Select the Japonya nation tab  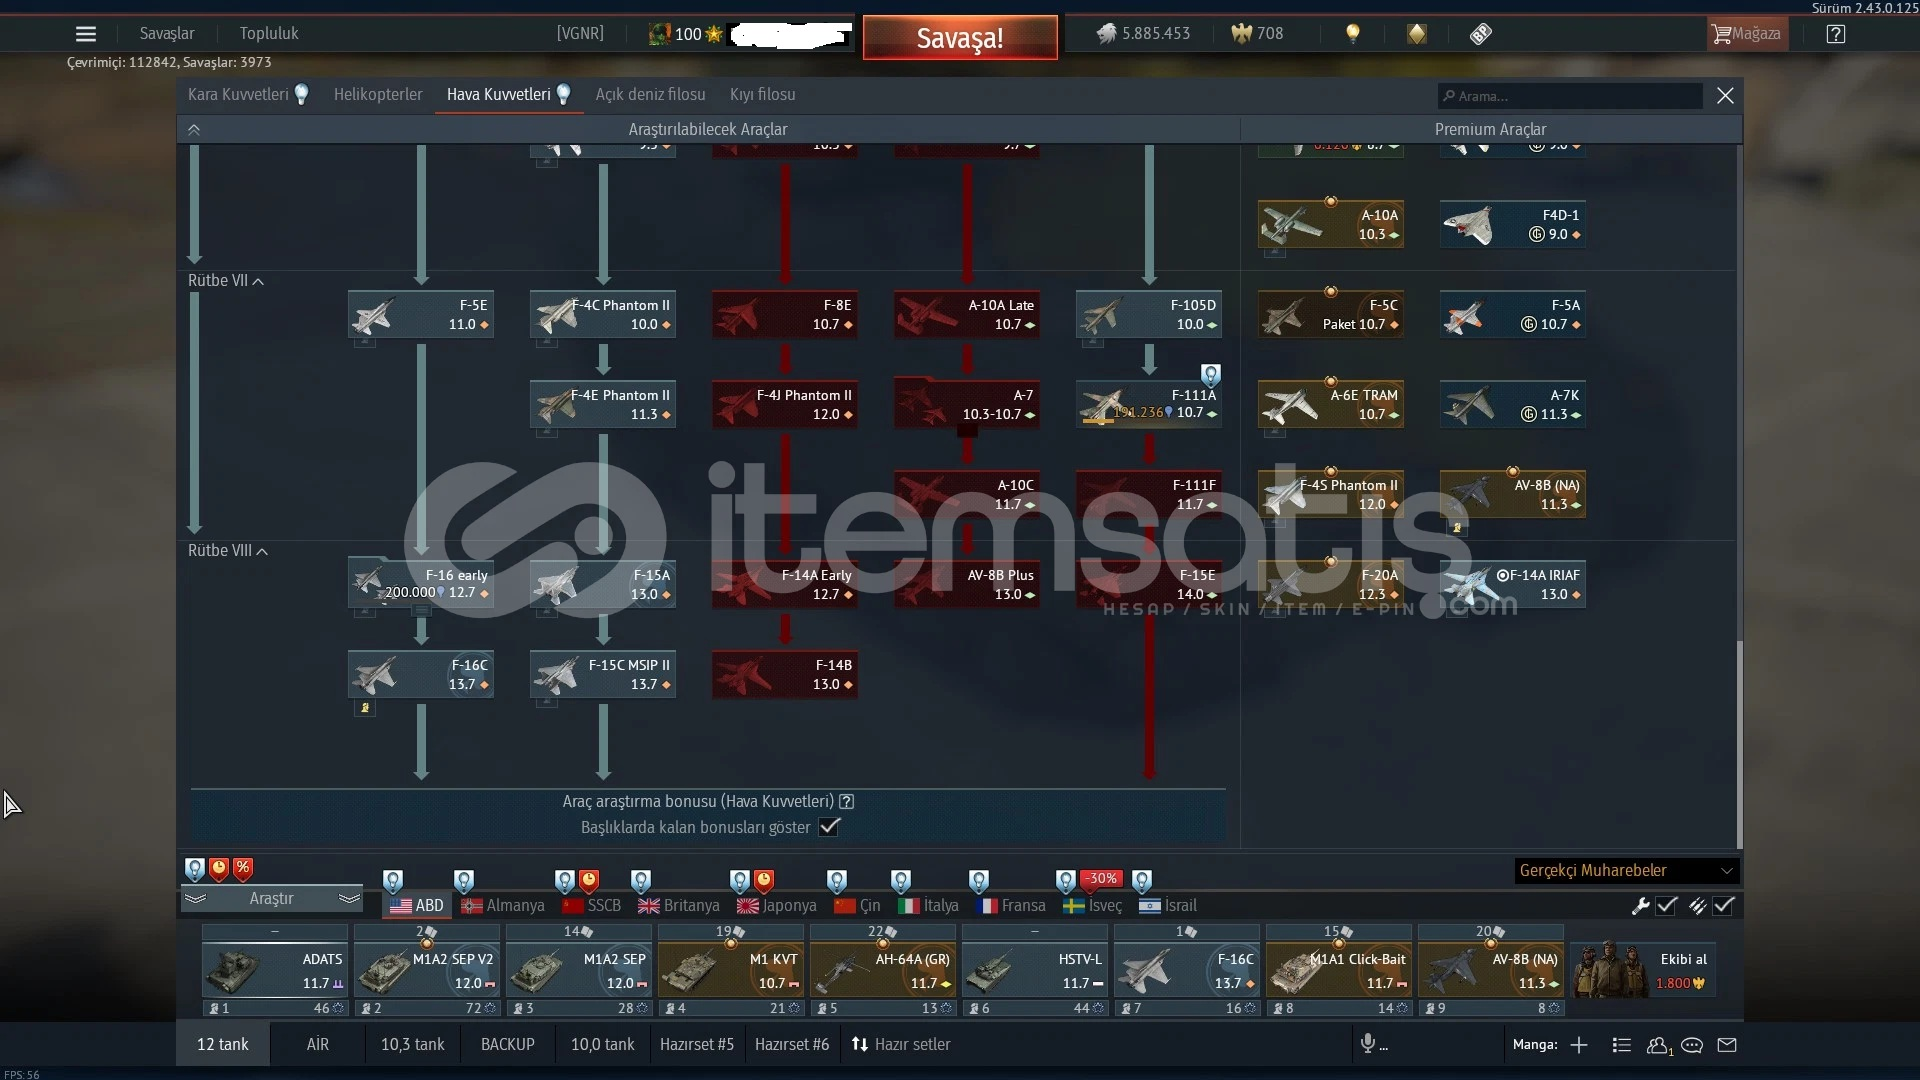click(x=777, y=905)
